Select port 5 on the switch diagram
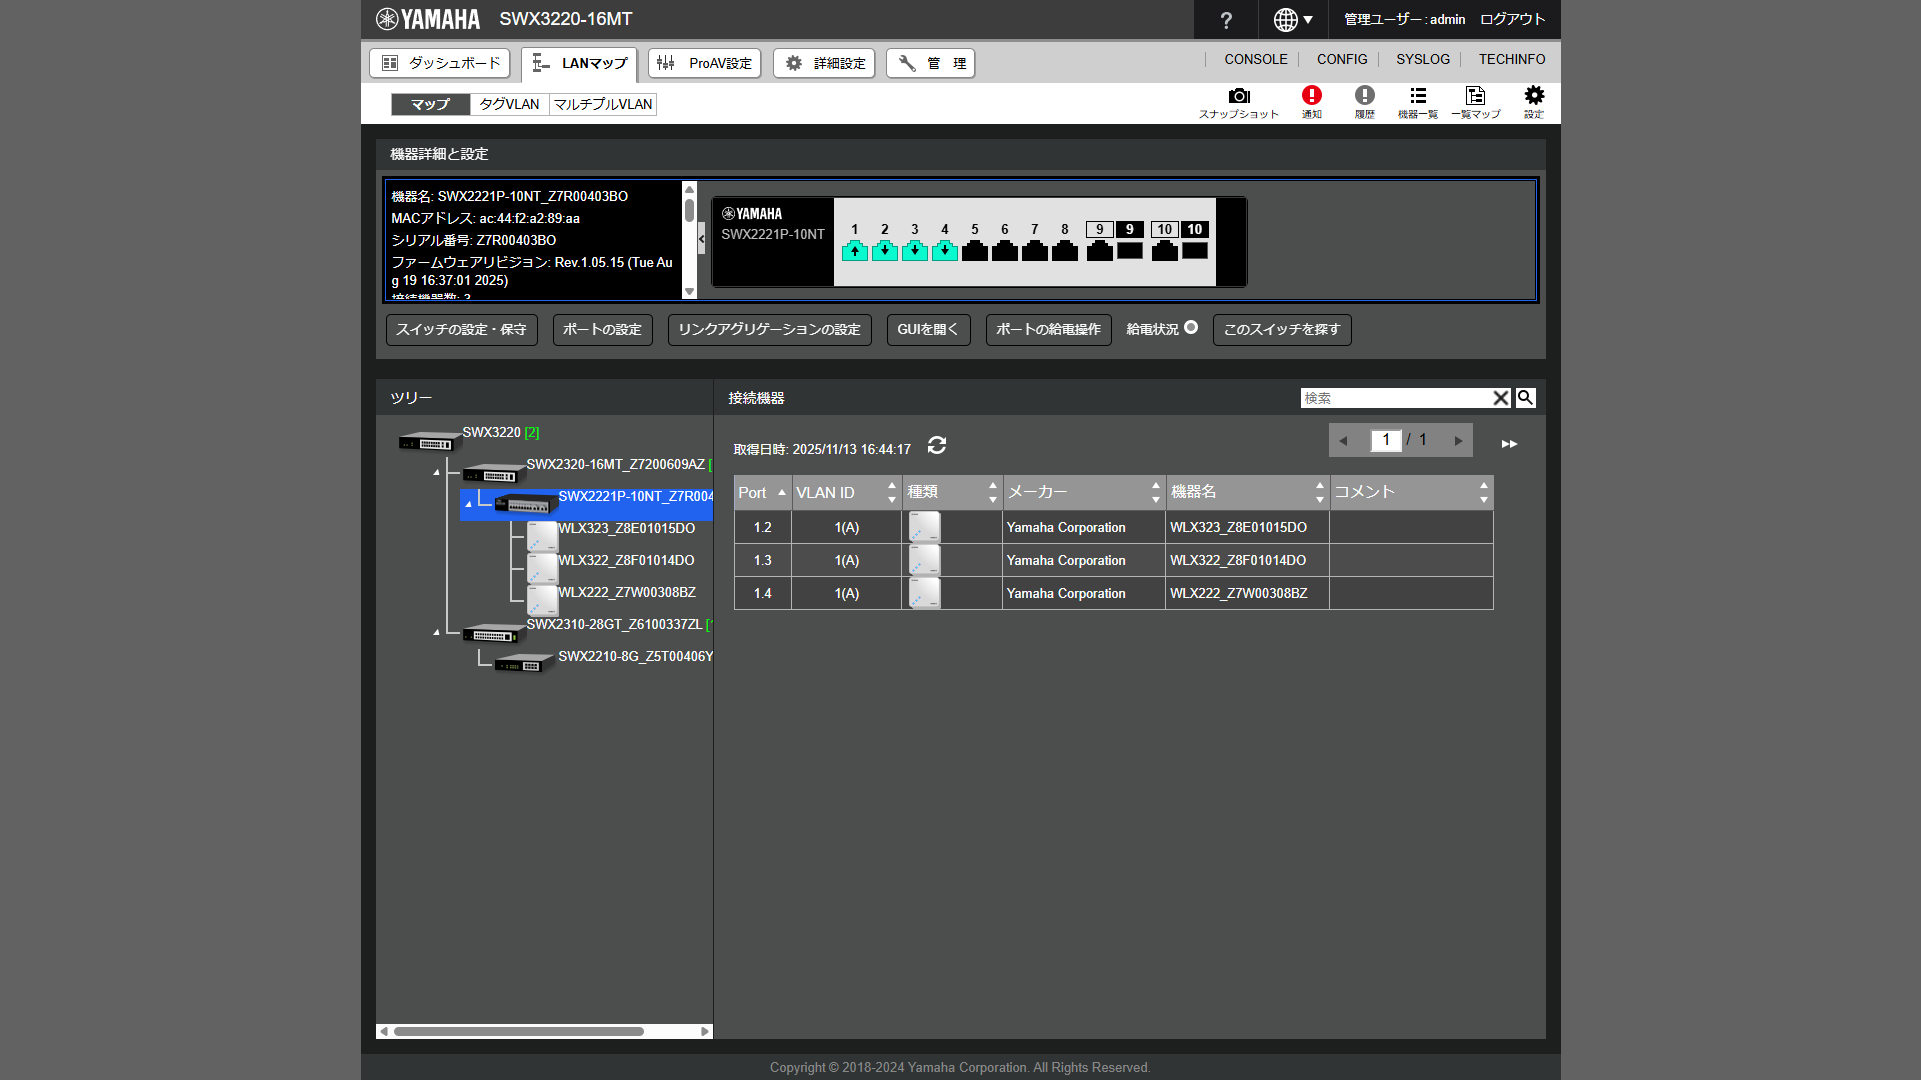The width and height of the screenshot is (1921, 1080). pyautogui.click(x=975, y=251)
